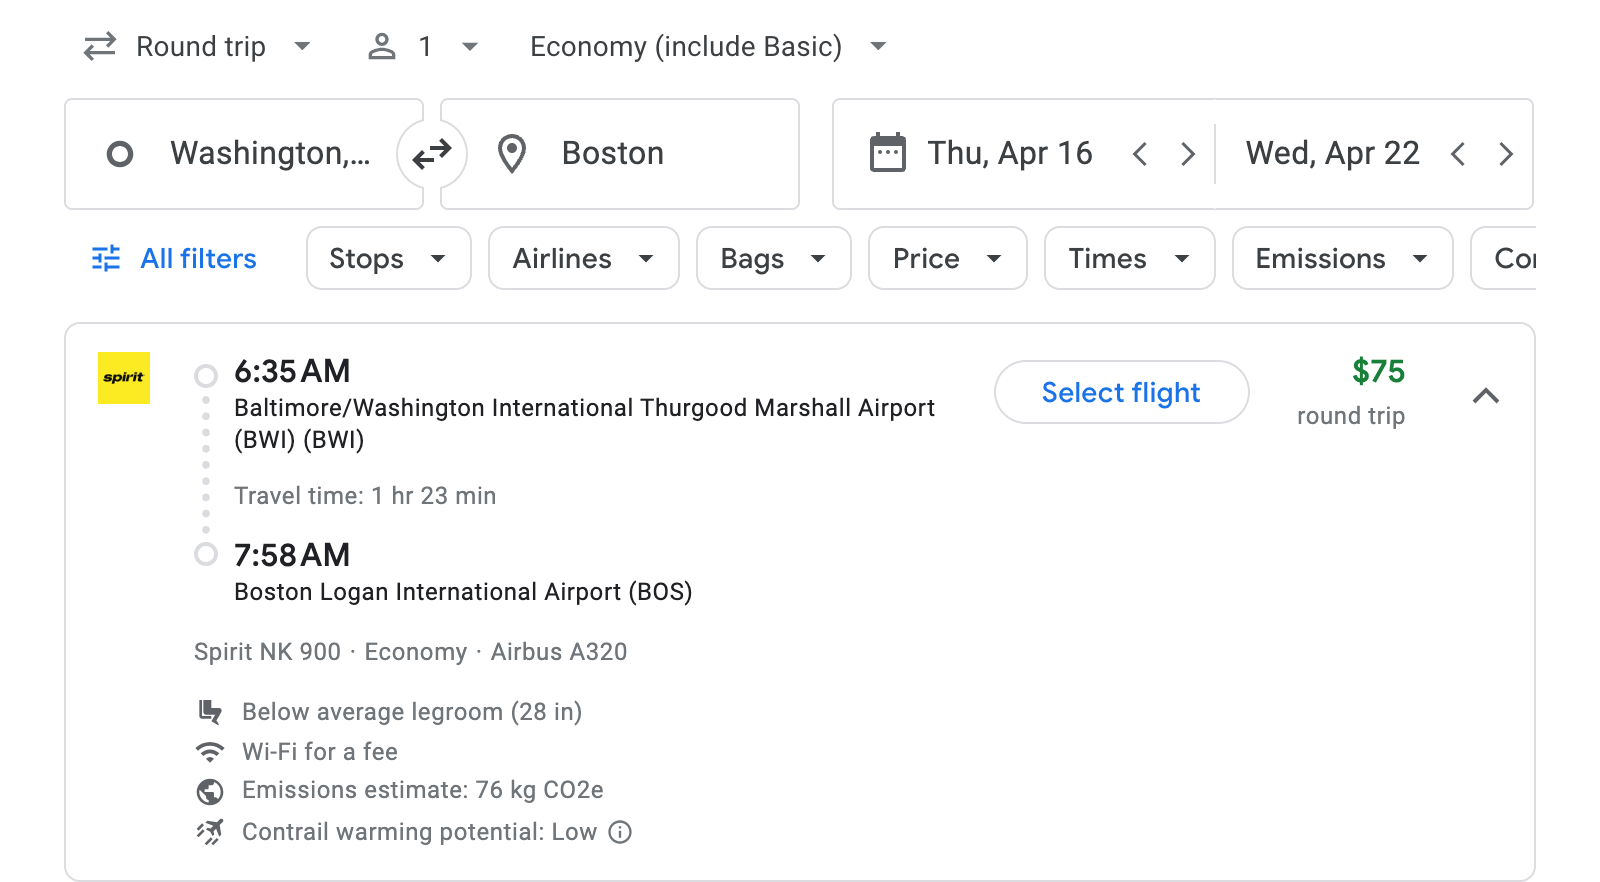Open contrail warming potential info icon

tap(620, 832)
